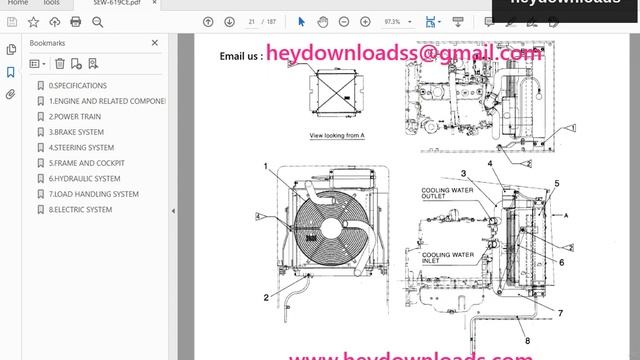Image resolution: width=640 pixels, height=360 pixels.
Task: Edit the current page number field
Action: tap(251, 22)
